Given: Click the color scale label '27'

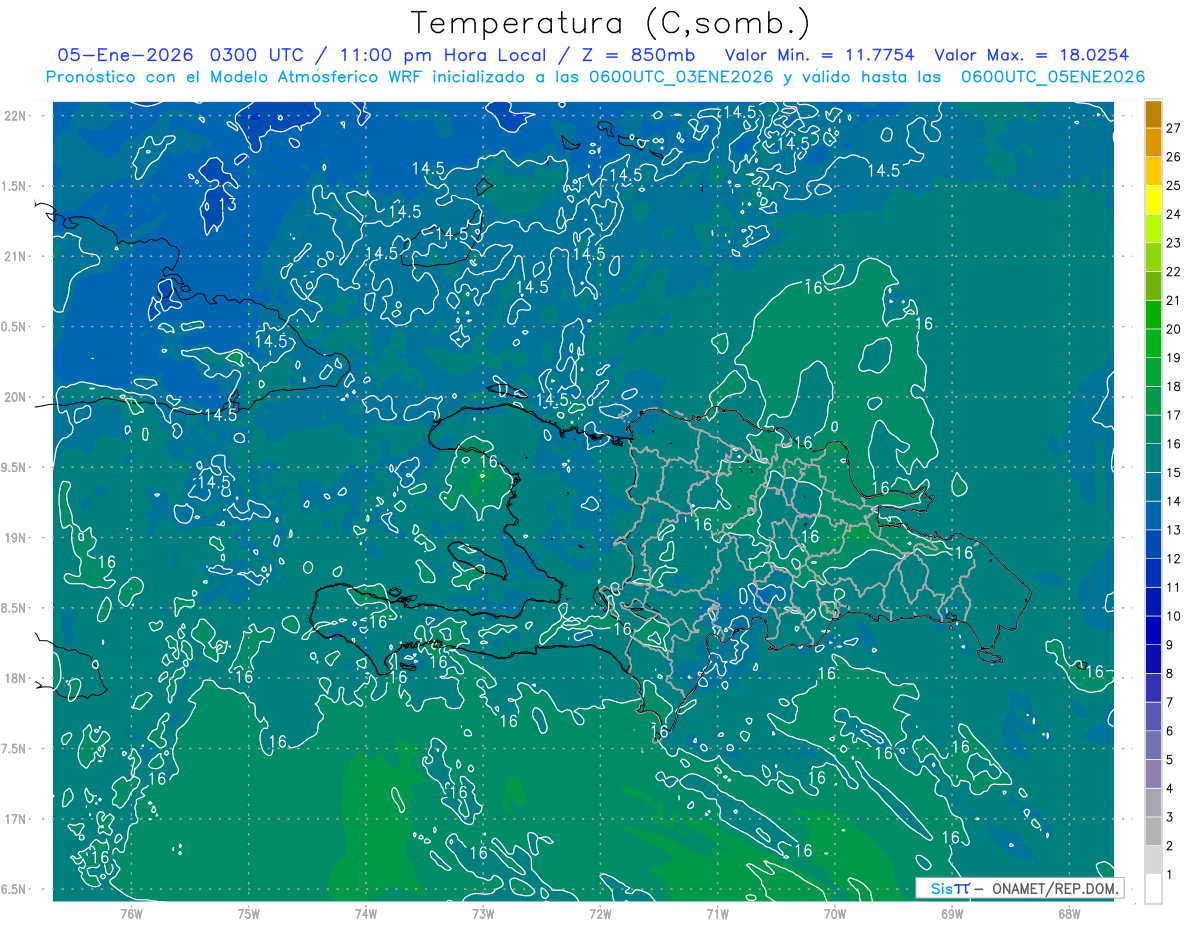Looking at the screenshot, I should click(x=1173, y=129).
